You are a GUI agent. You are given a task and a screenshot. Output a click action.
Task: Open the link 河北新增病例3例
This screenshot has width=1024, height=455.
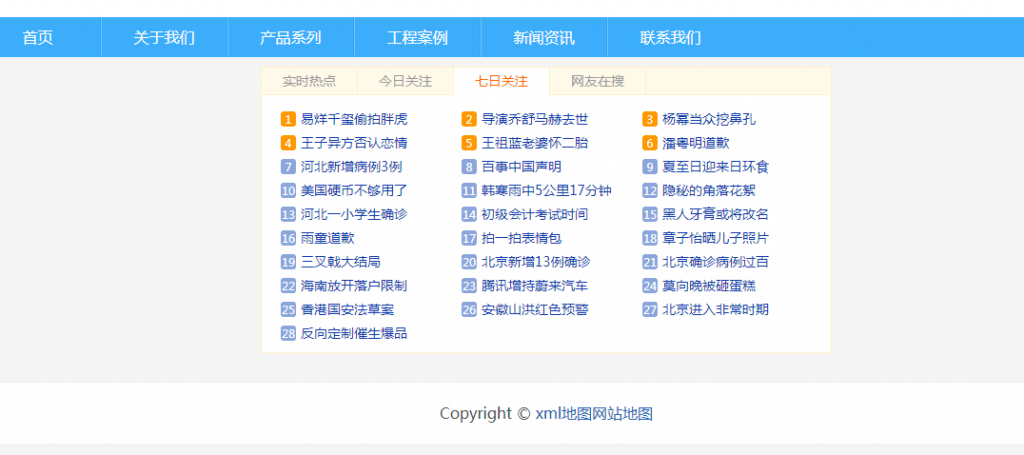point(351,166)
